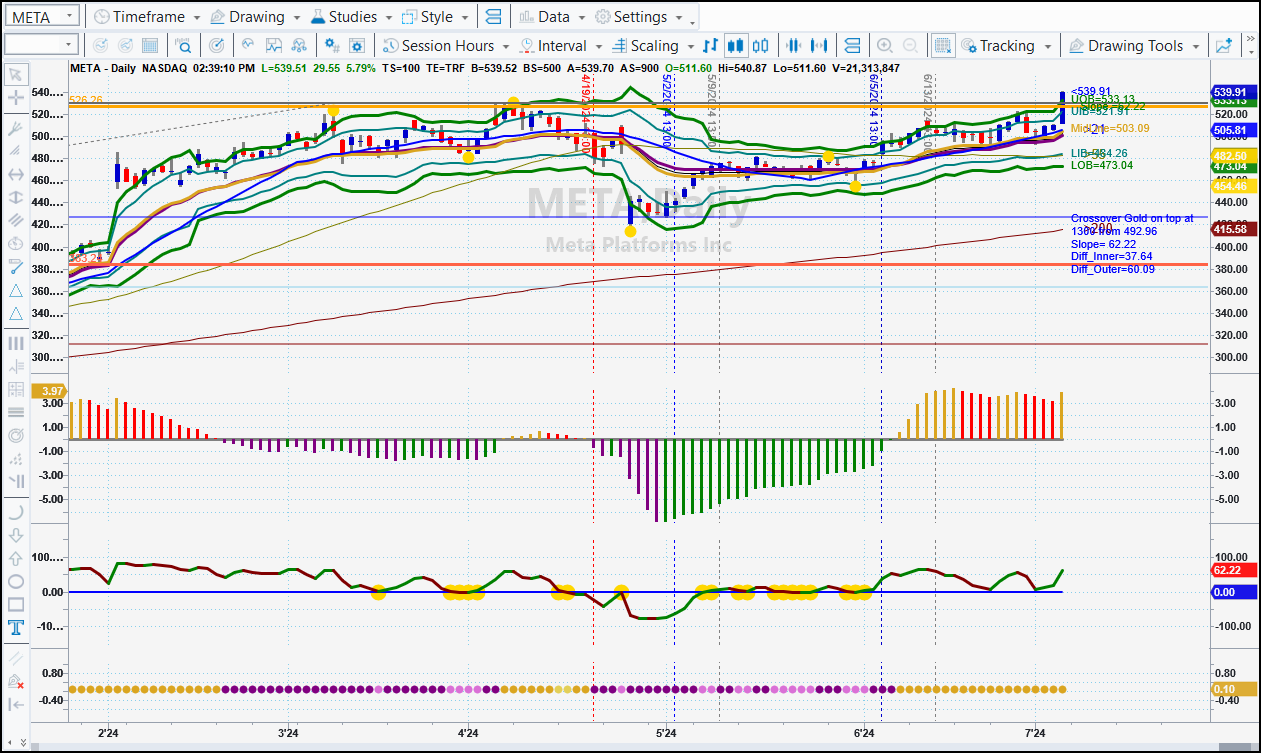Open the Data menu
Screen dimensions: 1261x753
click(x=553, y=16)
